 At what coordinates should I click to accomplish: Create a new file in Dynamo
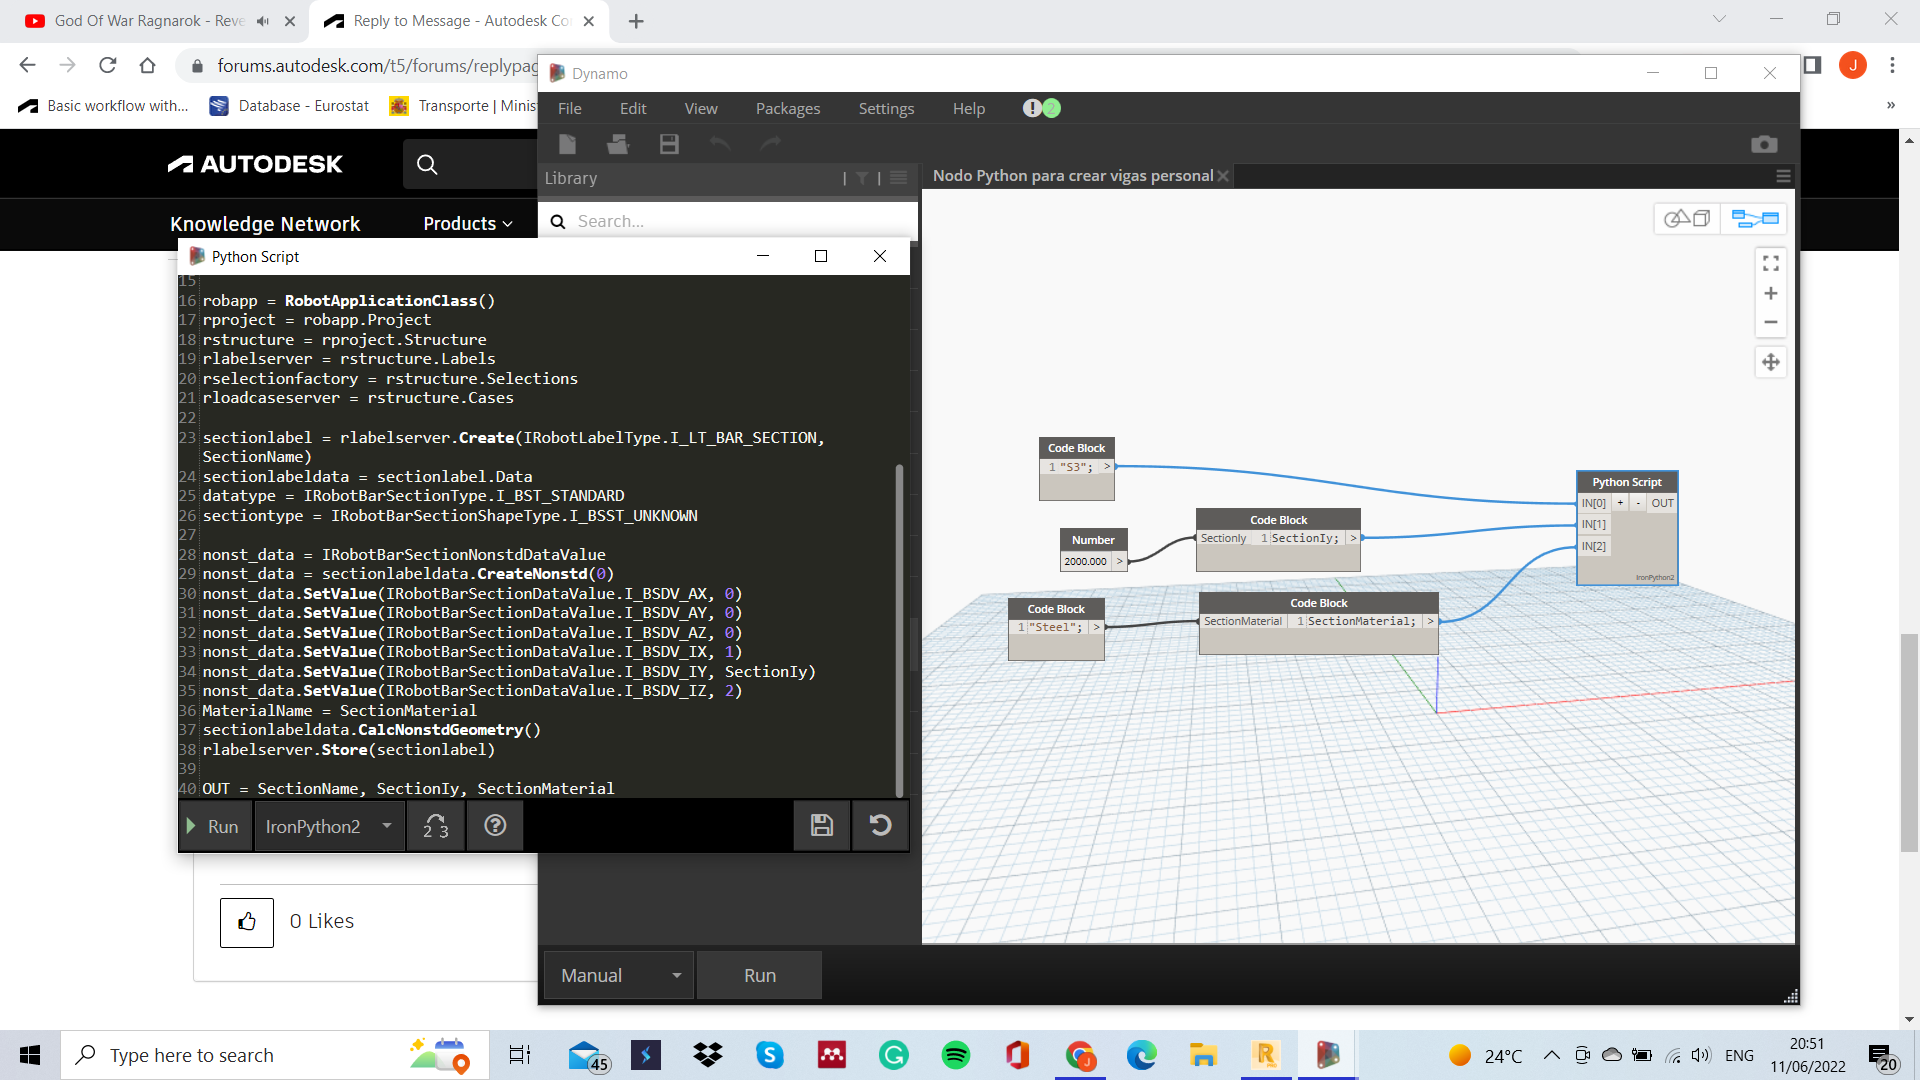point(568,144)
